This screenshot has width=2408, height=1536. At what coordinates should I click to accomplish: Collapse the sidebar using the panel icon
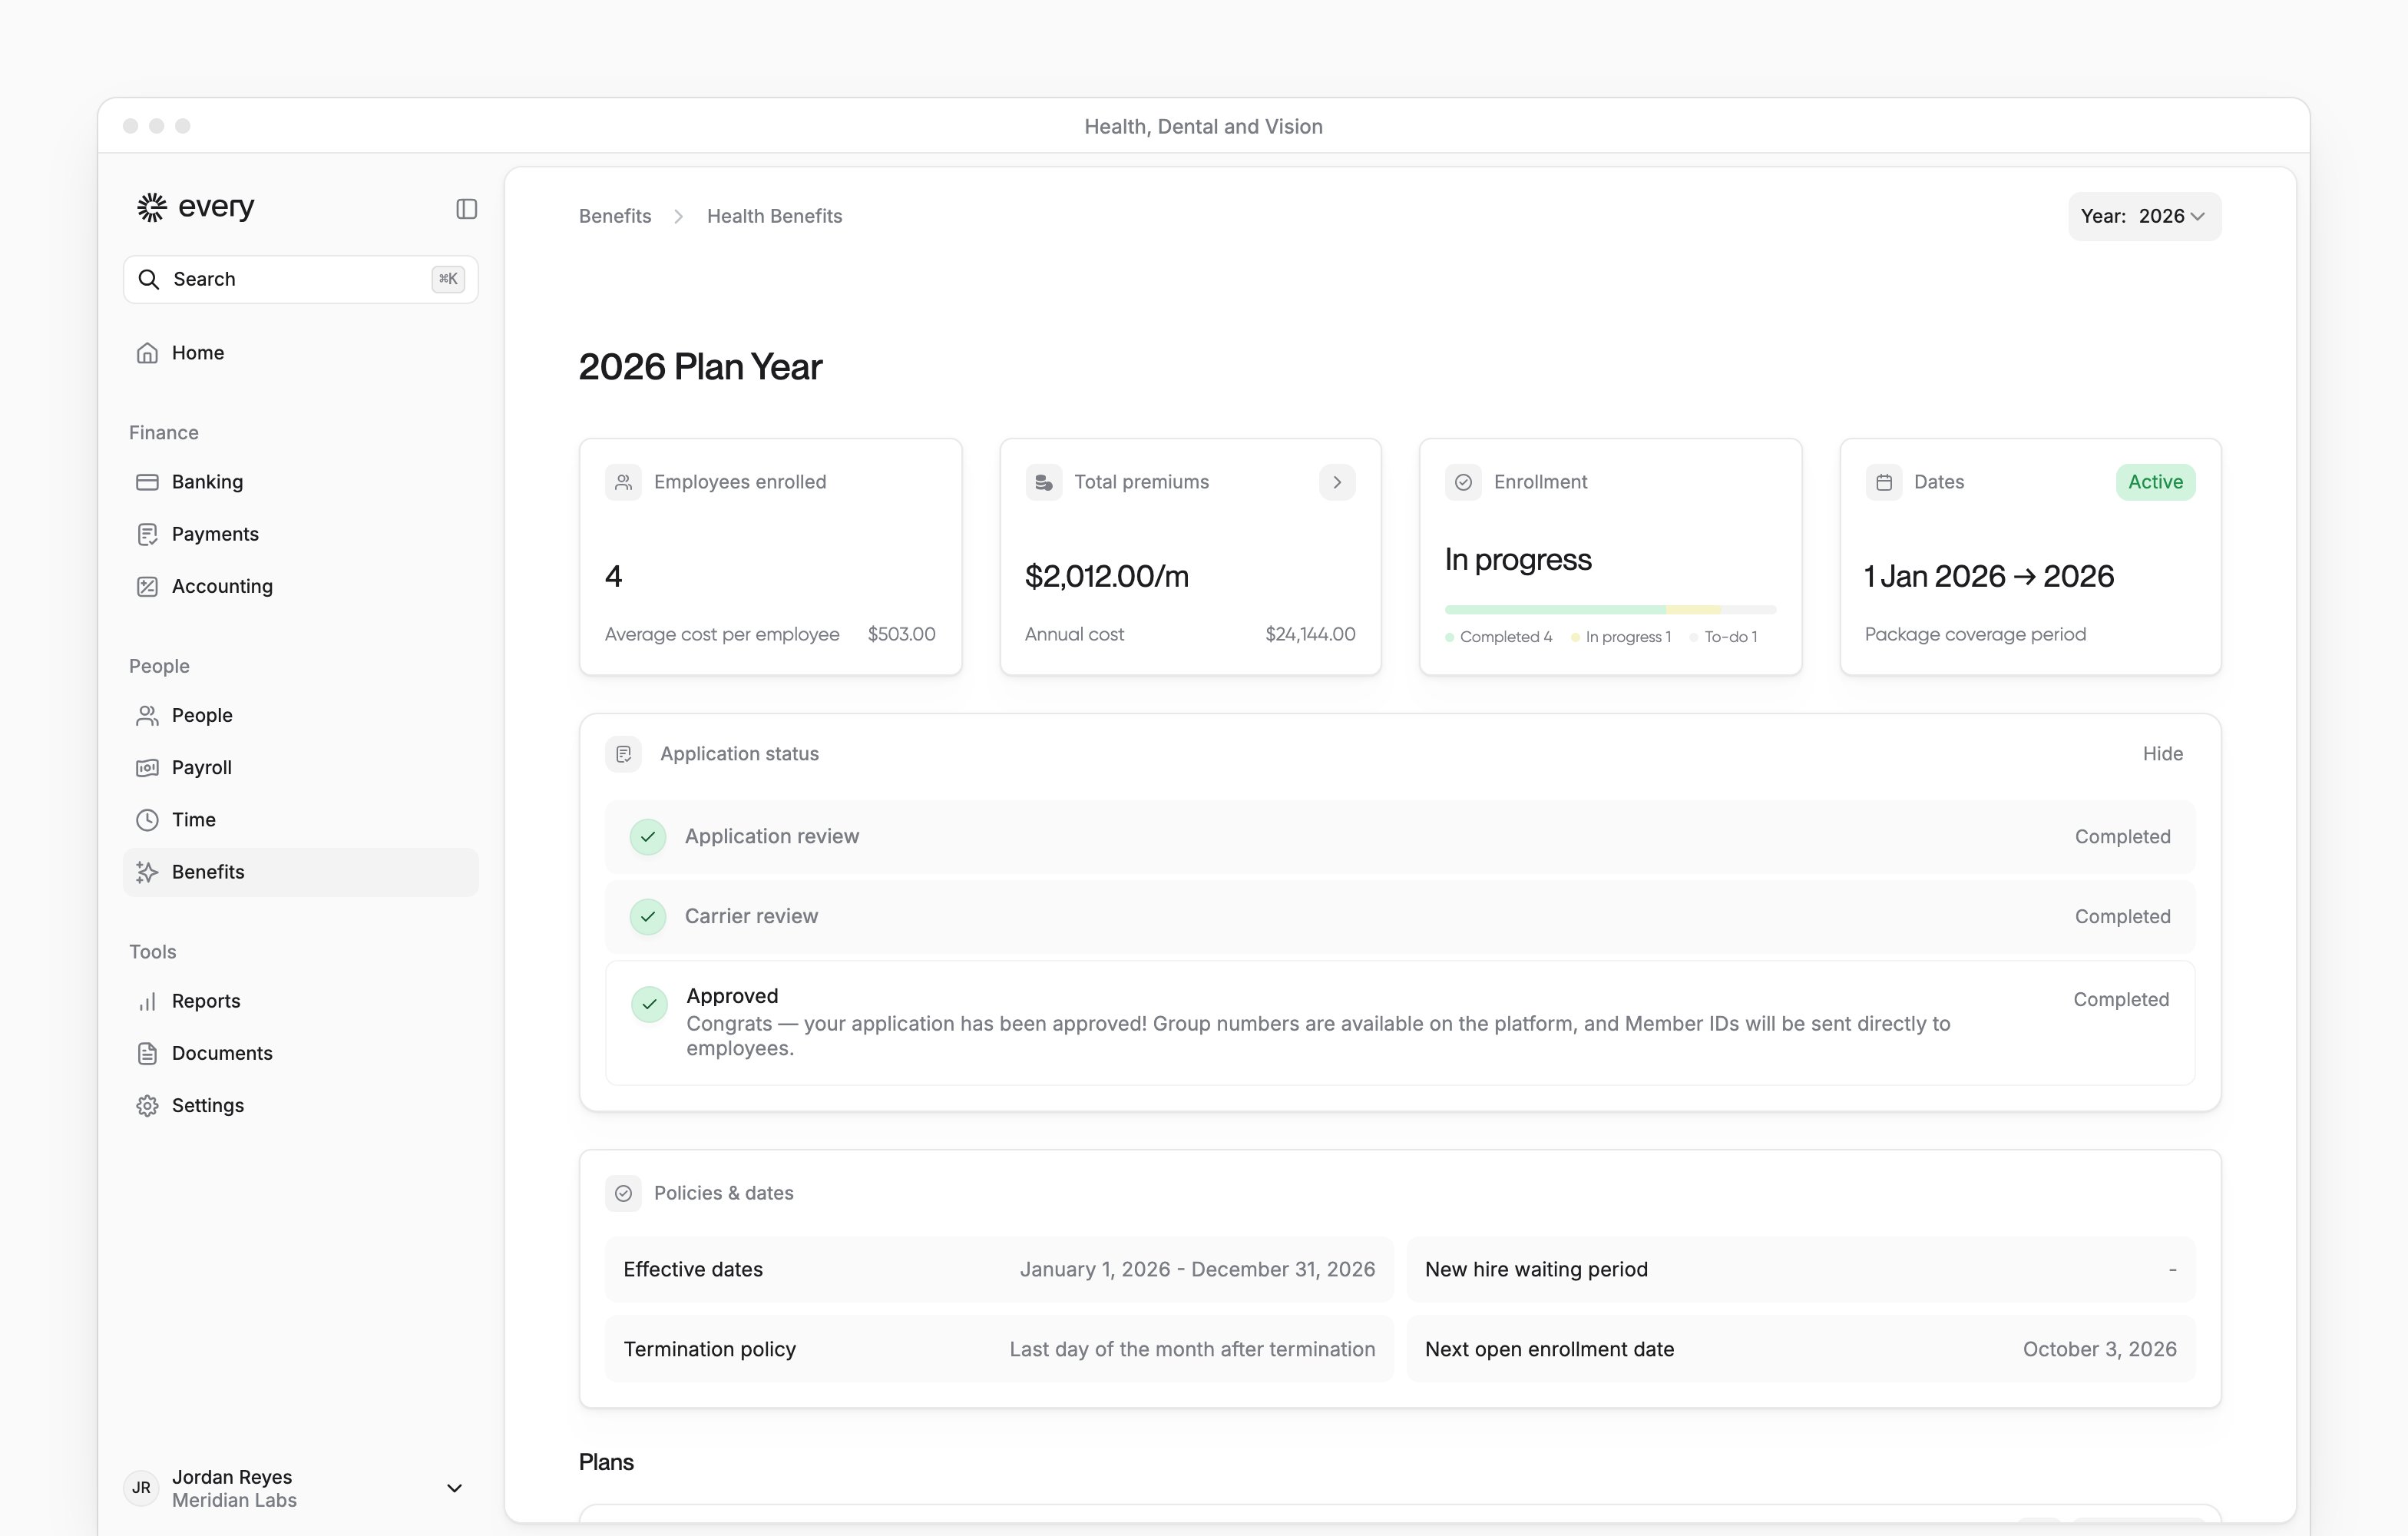click(466, 208)
